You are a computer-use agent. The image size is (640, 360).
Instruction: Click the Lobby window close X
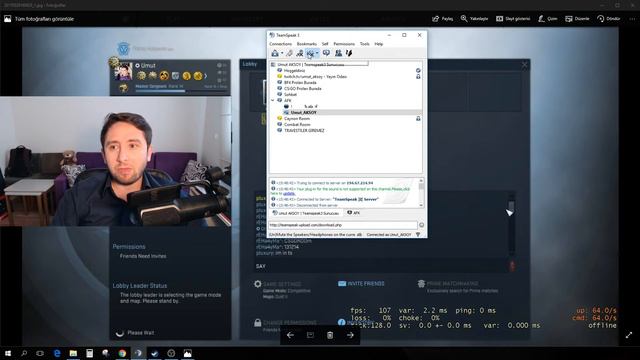point(524,64)
